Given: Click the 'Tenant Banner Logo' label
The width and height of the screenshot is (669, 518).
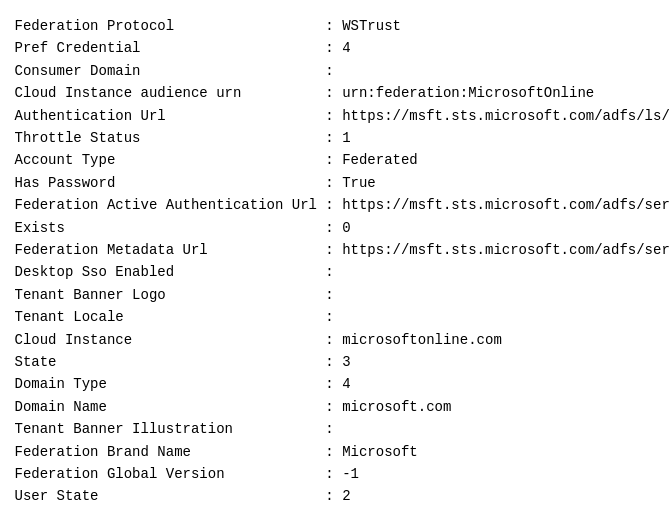Looking at the screenshot, I should tap(90, 295).
